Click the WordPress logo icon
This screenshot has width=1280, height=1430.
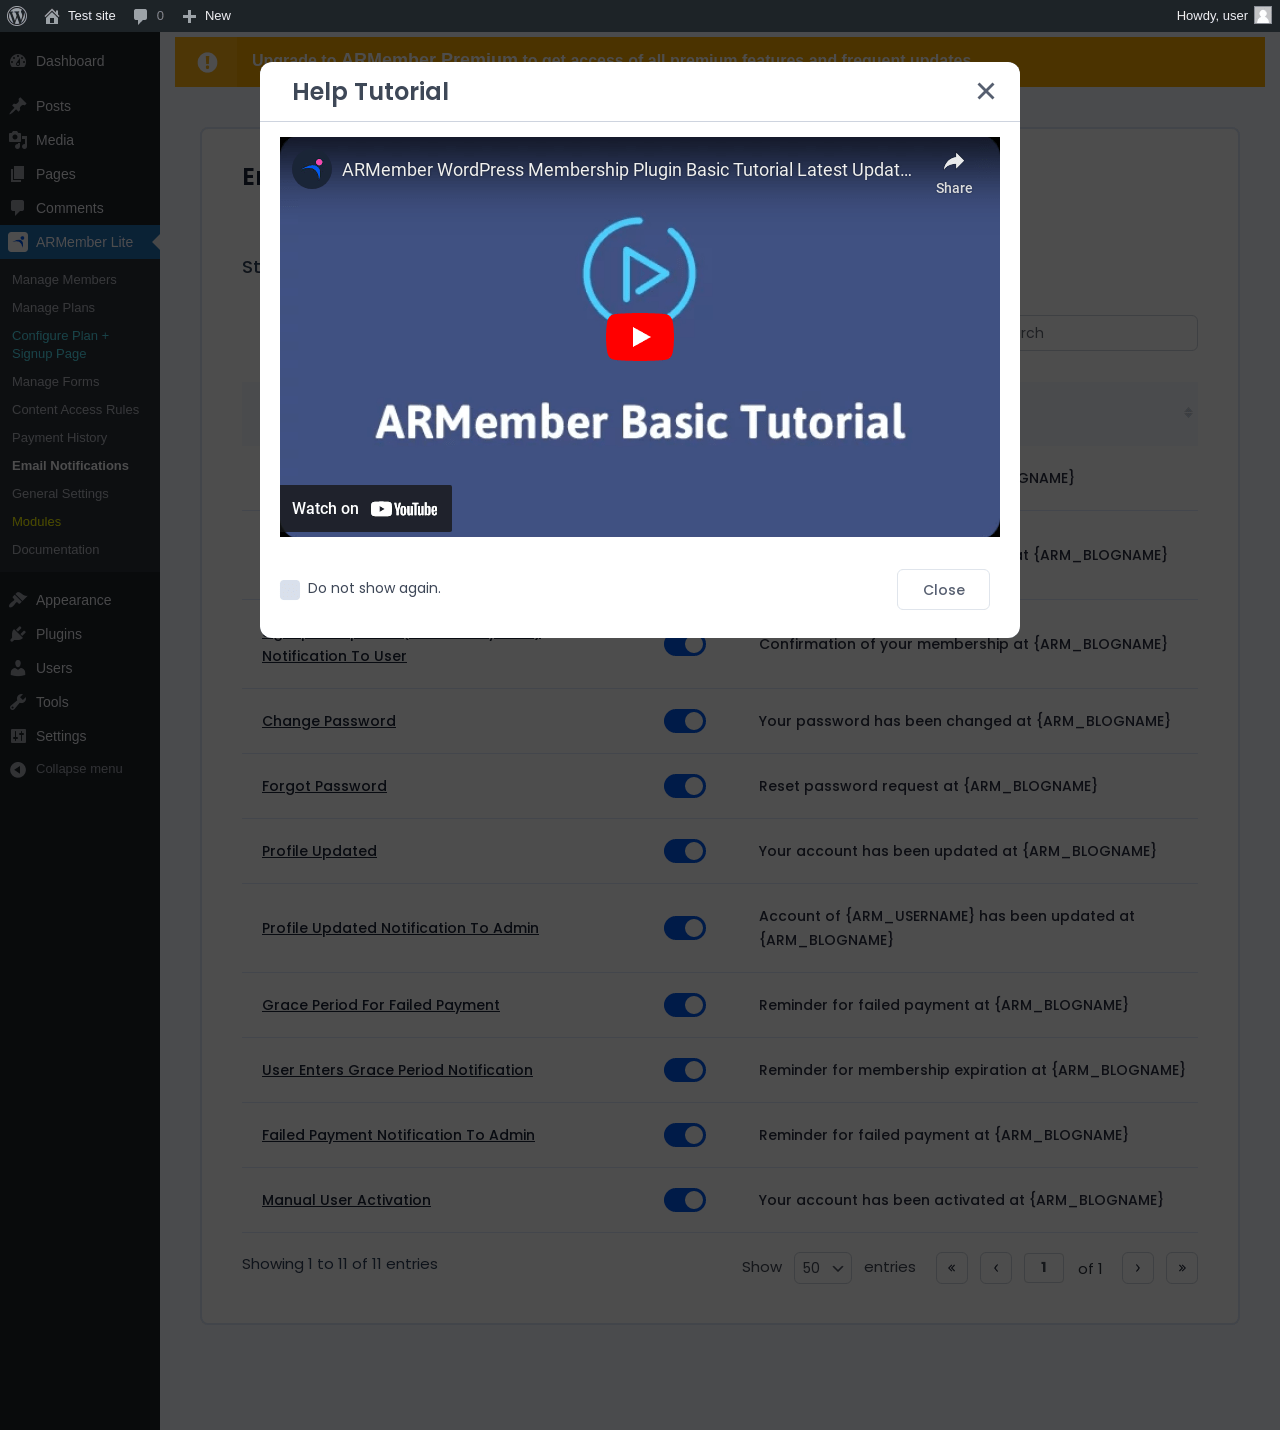click(17, 16)
